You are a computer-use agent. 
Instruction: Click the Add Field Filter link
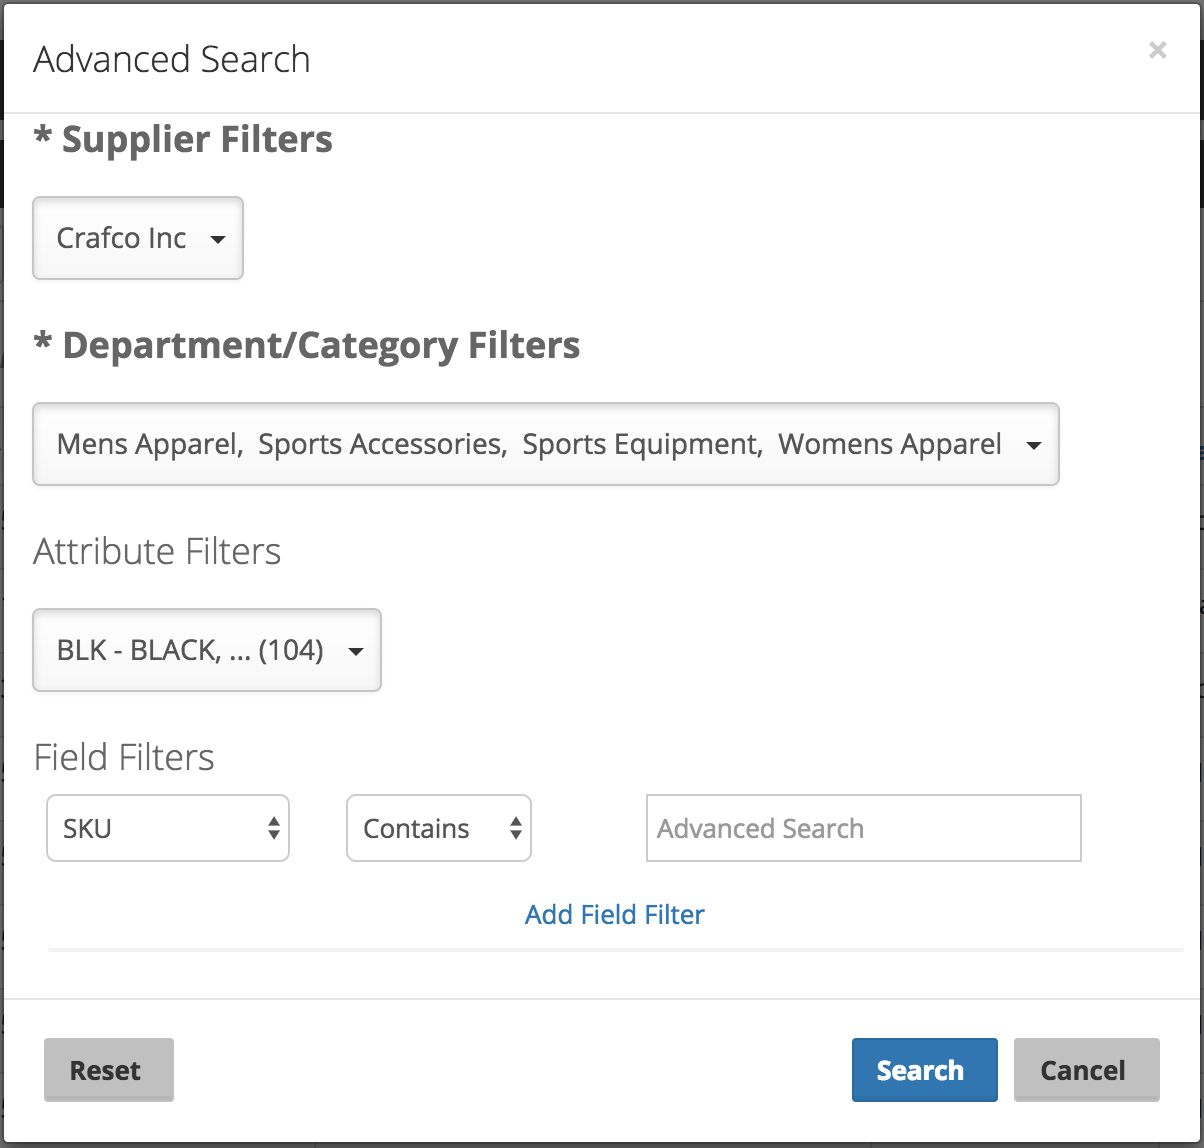tap(614, 914)
